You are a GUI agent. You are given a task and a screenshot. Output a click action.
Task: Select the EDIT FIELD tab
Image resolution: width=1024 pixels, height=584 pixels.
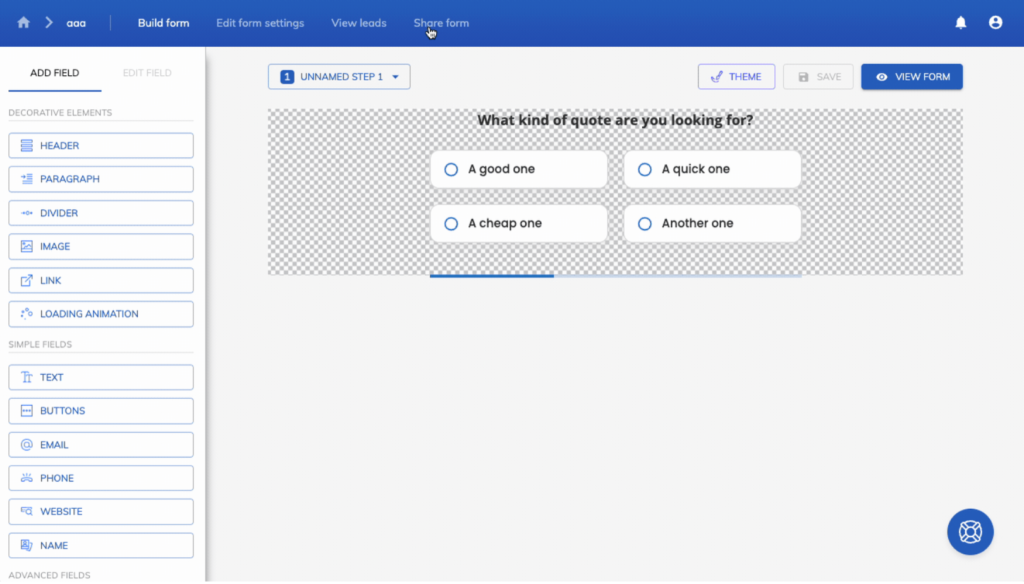point(147,73)
